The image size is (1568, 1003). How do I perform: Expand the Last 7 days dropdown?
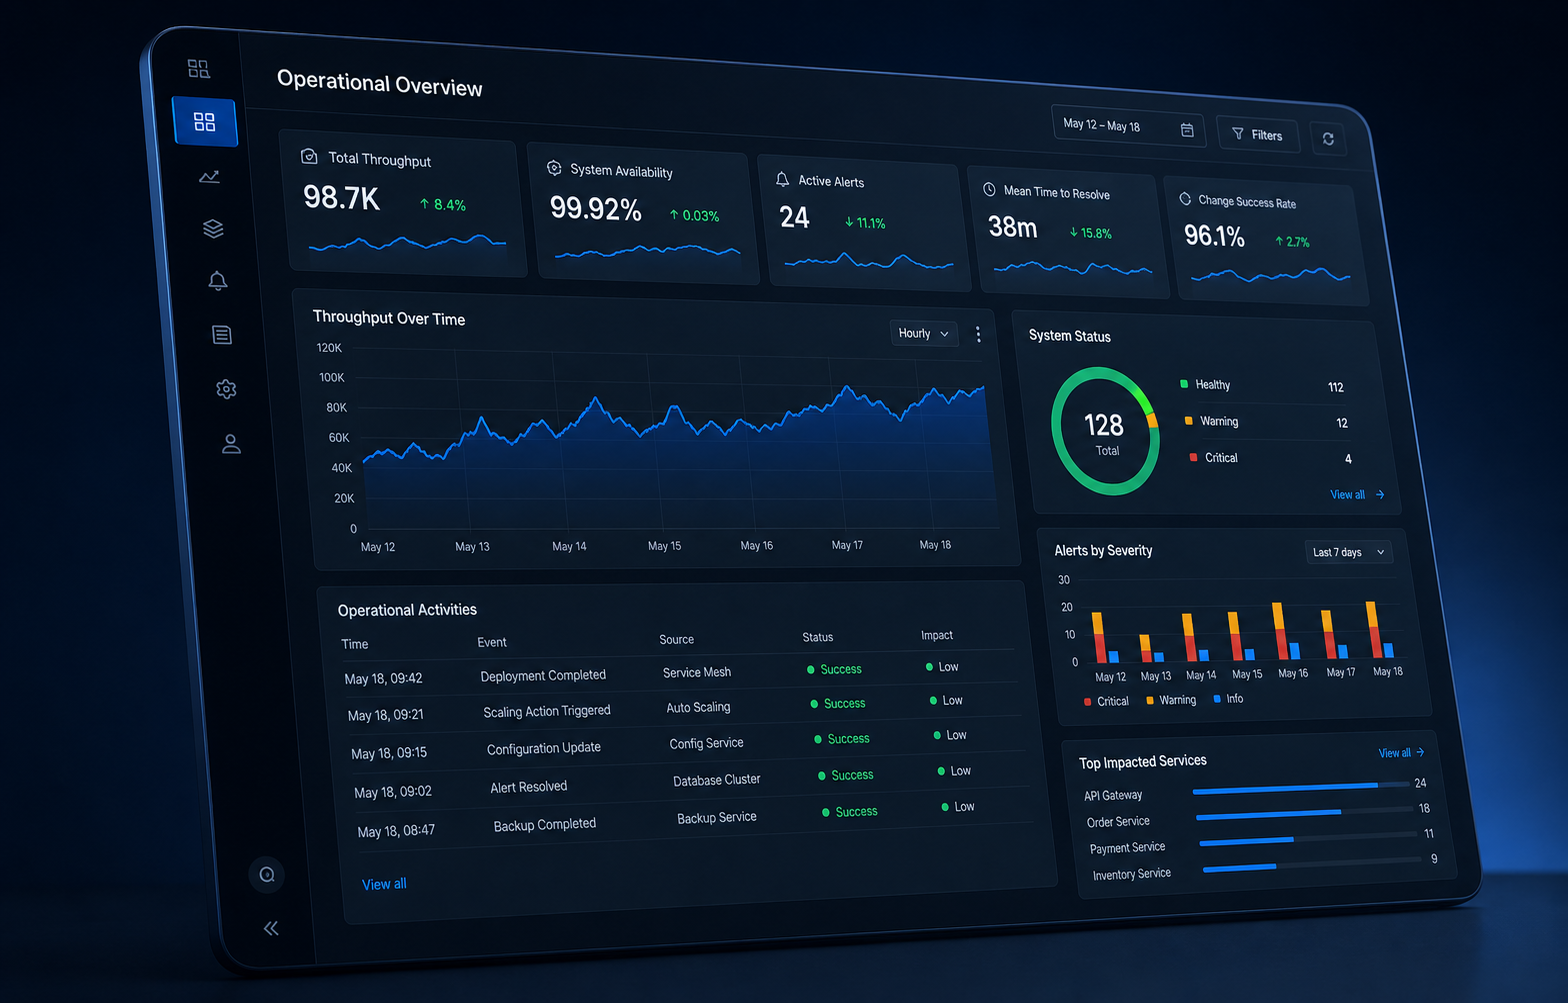1349,552
